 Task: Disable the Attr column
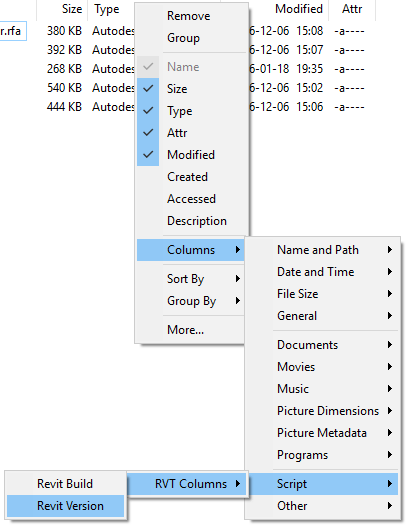click(x=148, y=133)
